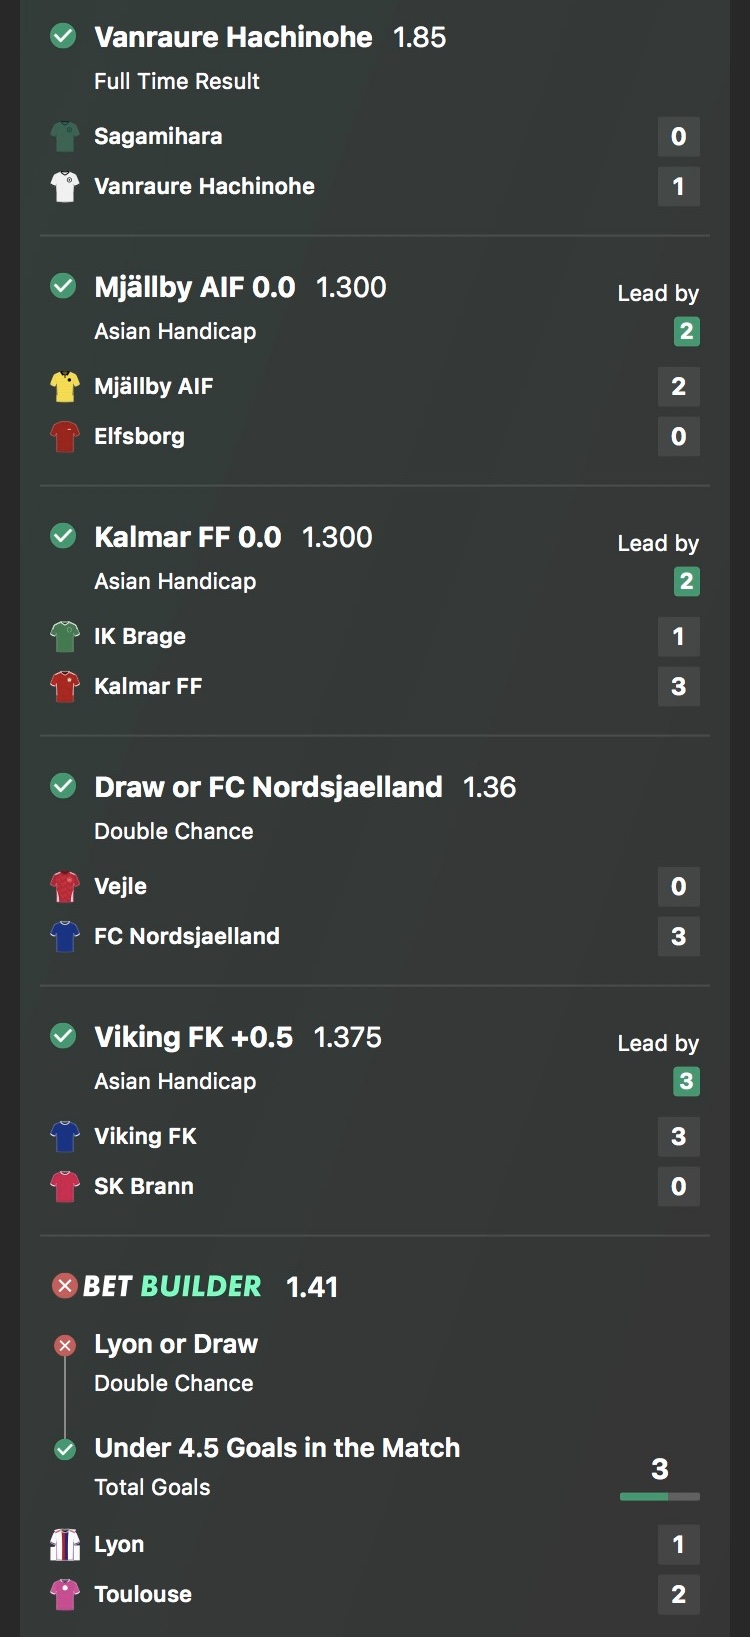Click the IK Brage green jersey icon
The width and height of the screenshot is (750, 1637).
tap(65, 637)
